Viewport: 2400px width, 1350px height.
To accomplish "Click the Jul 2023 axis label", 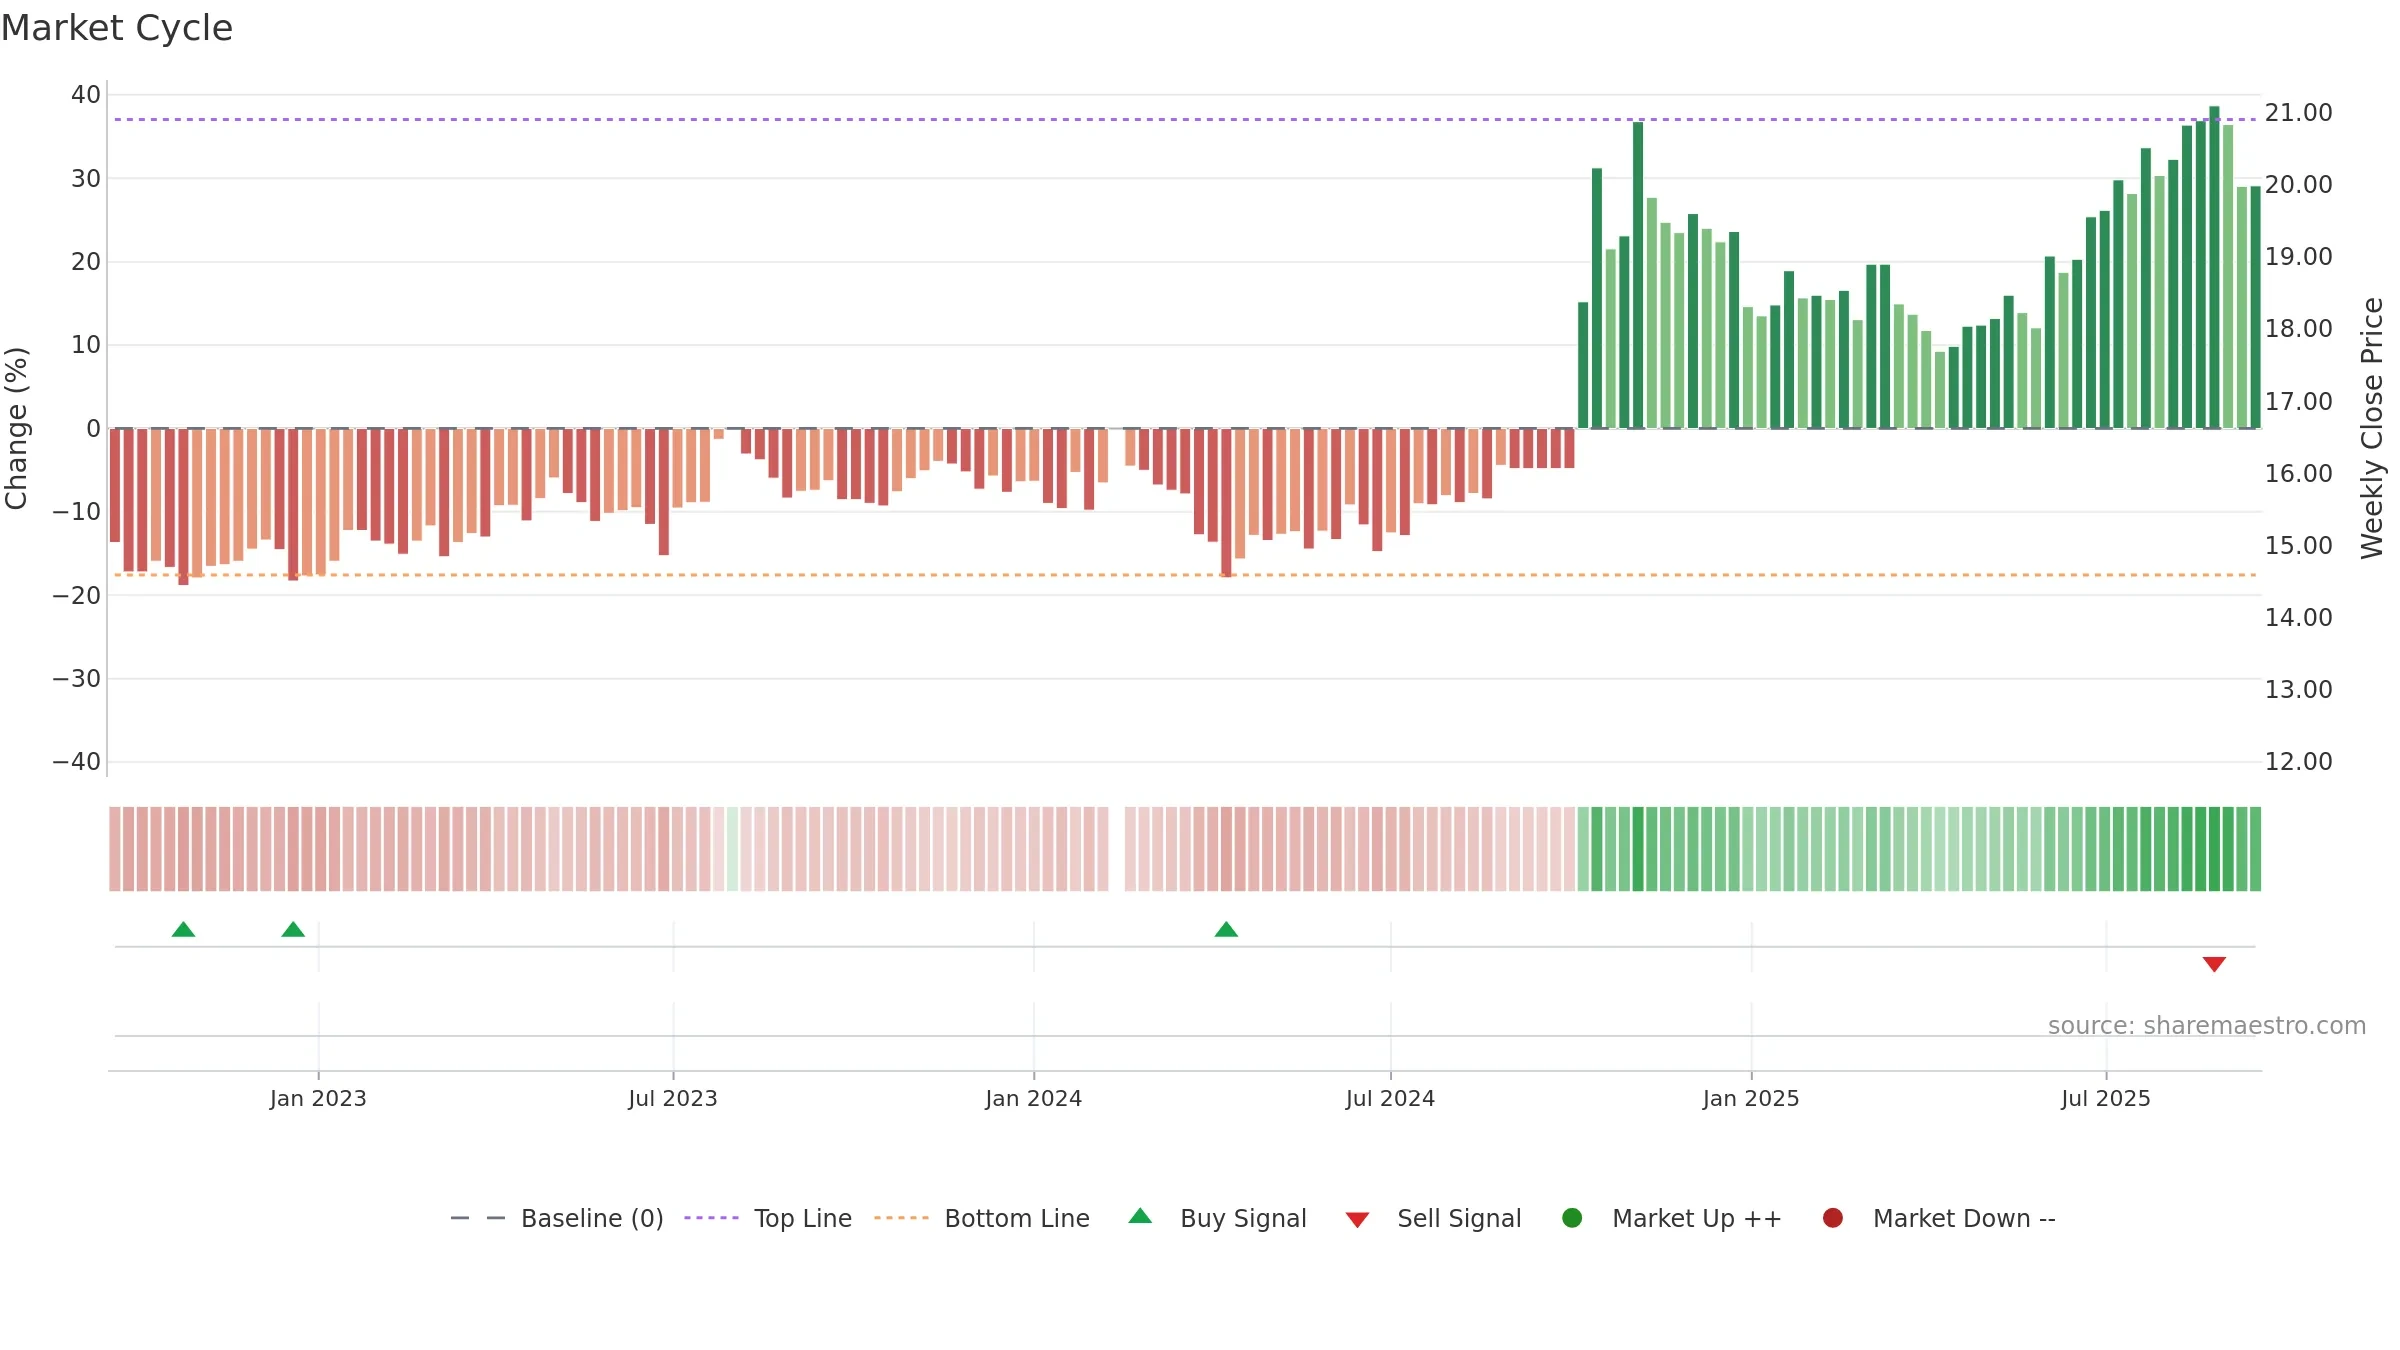I will tap(673, 1099).
